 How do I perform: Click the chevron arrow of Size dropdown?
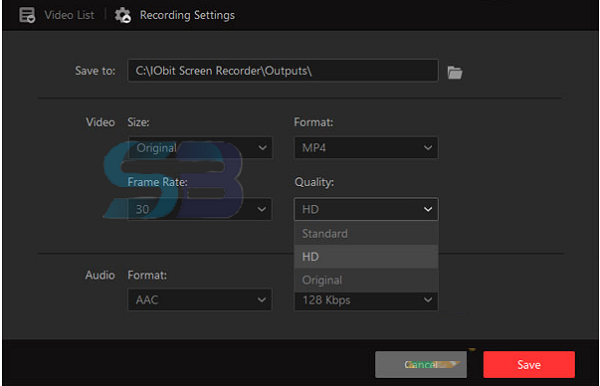[x=262, y=148]
